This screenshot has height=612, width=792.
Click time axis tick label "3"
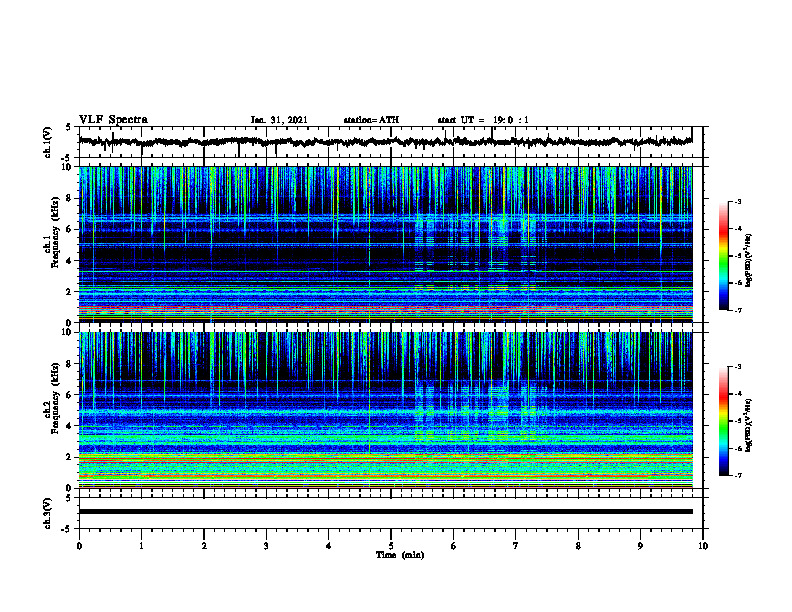tap(266, 546)
